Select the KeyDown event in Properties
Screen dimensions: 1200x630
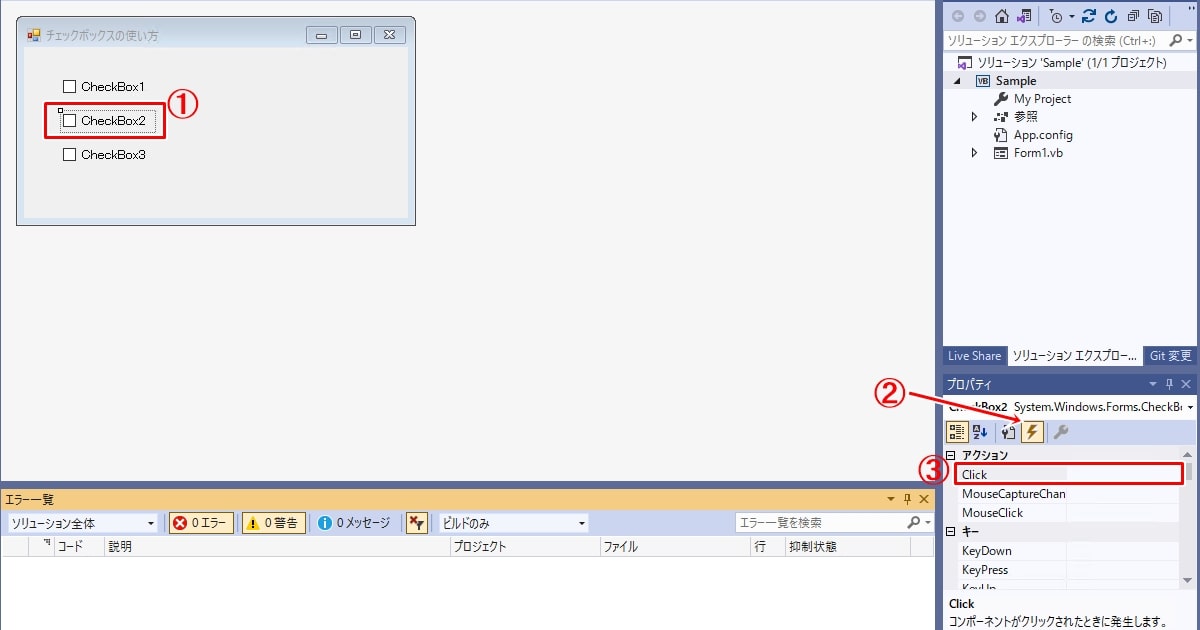(1069, 551)
